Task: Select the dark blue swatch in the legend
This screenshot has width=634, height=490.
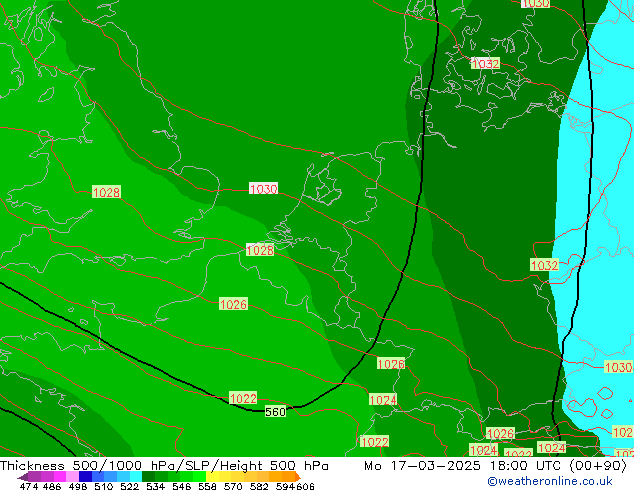Action: point(85,477)
